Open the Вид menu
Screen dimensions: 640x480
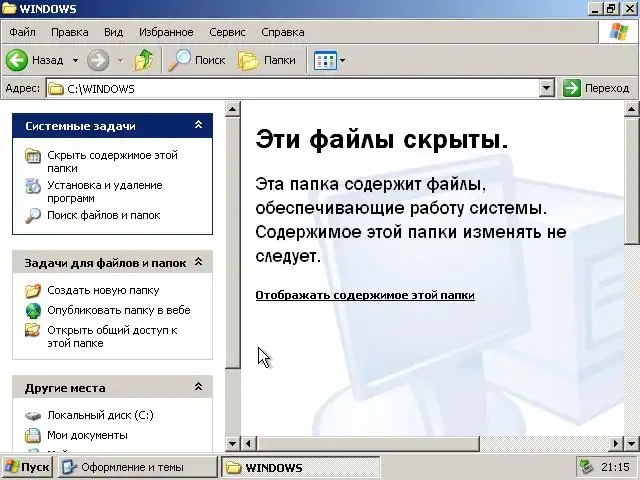point(113,32)
